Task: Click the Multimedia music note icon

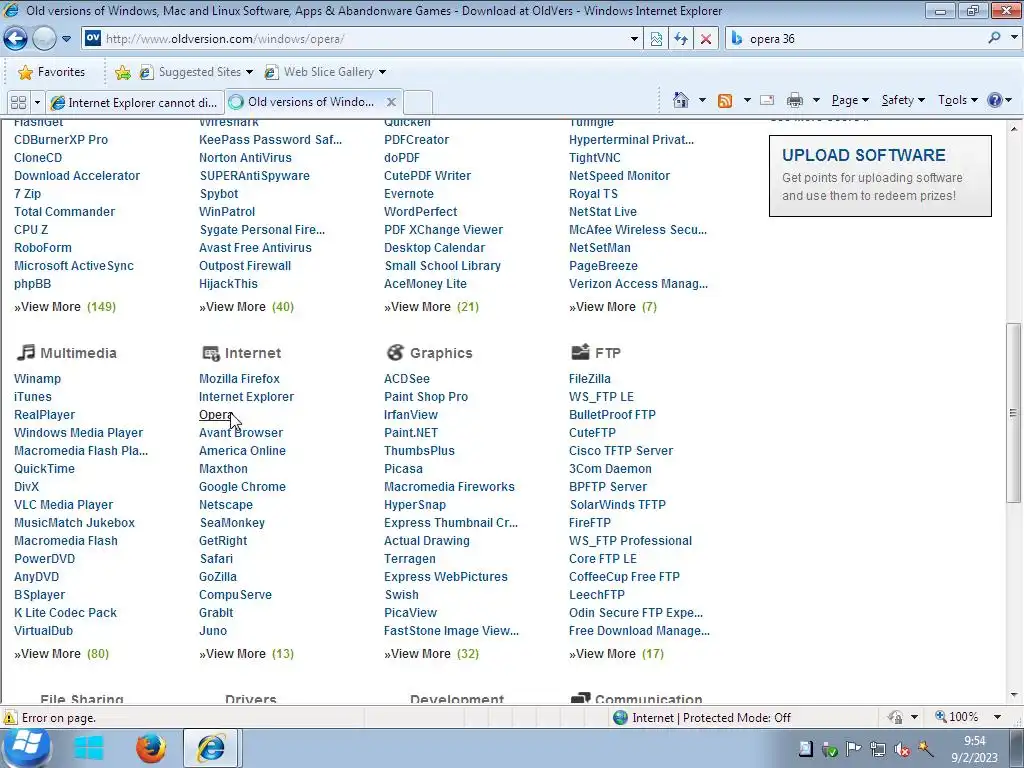Action: click(x=25, y=353)
